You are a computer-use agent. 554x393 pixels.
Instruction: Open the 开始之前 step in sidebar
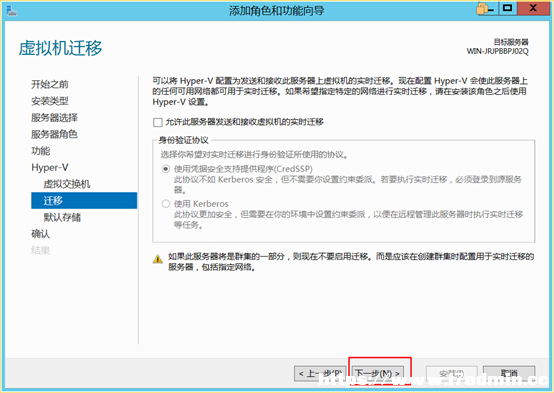(x=50, y=84)
